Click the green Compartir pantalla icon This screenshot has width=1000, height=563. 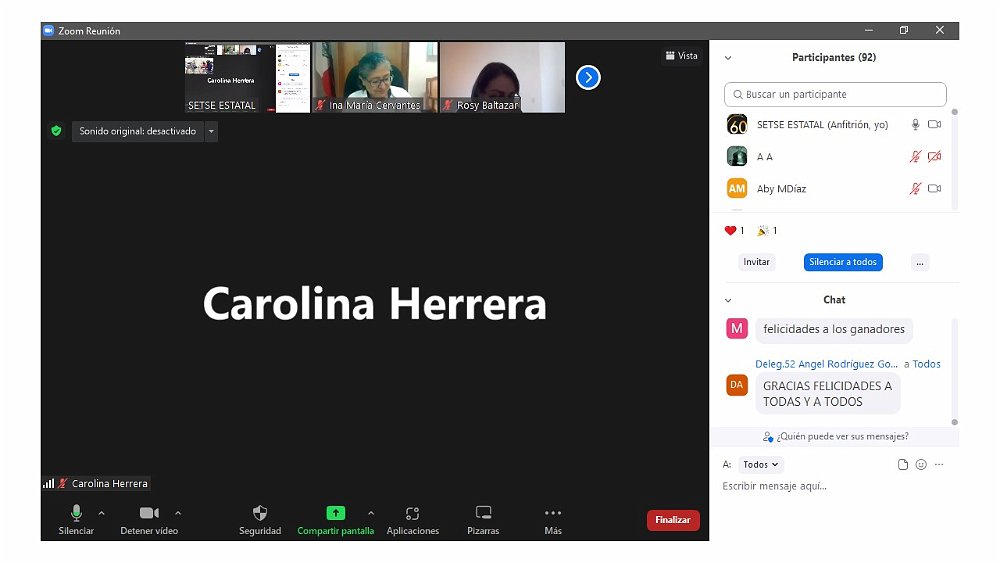coord(335,513)
